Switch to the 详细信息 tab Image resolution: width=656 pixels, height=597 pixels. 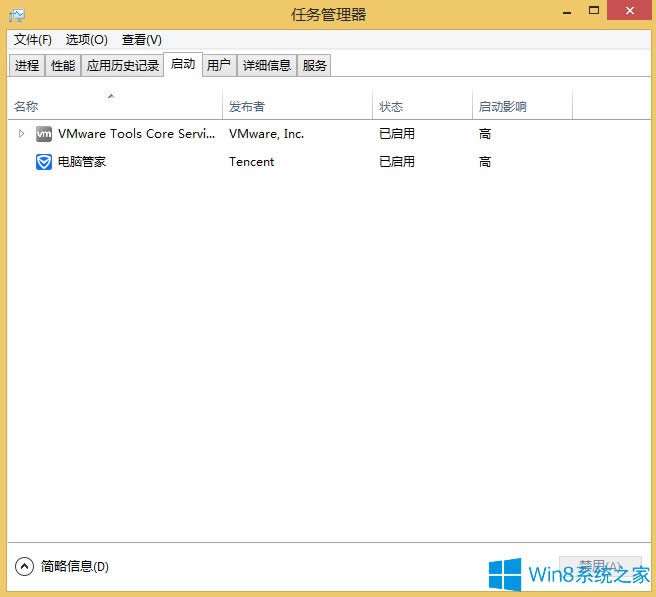(267, 65)
